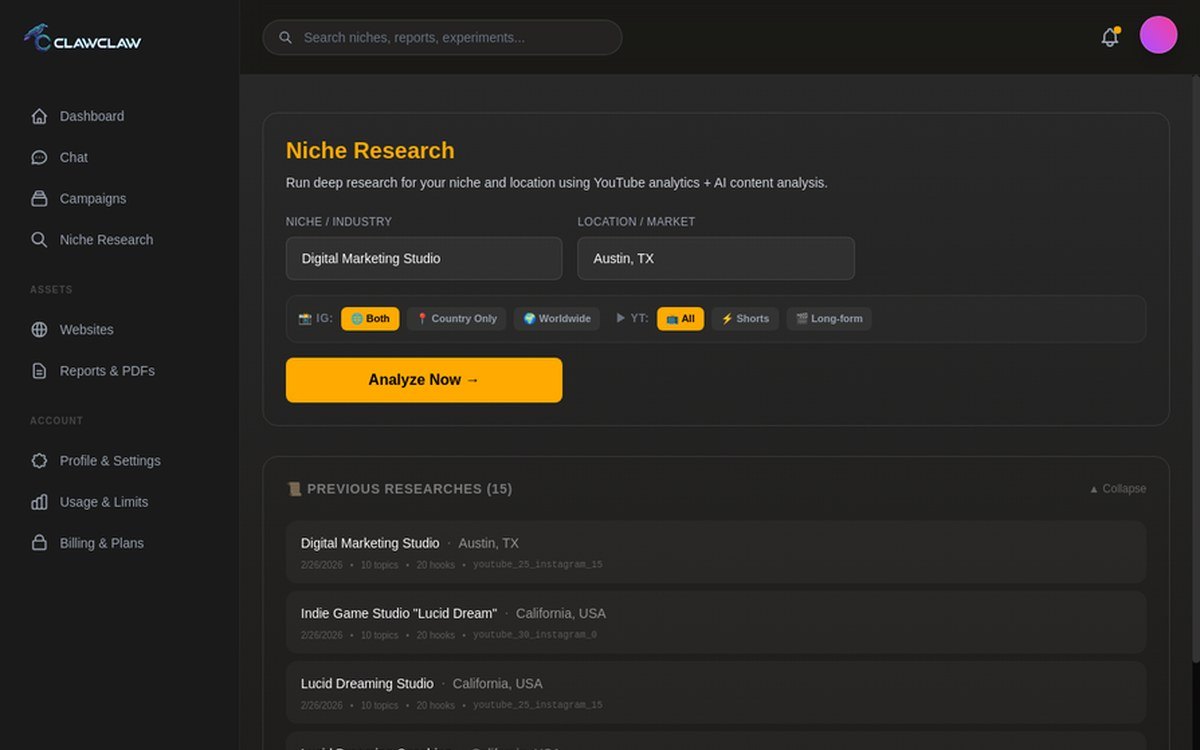Click the Chat bubble icon

[39, 157]
